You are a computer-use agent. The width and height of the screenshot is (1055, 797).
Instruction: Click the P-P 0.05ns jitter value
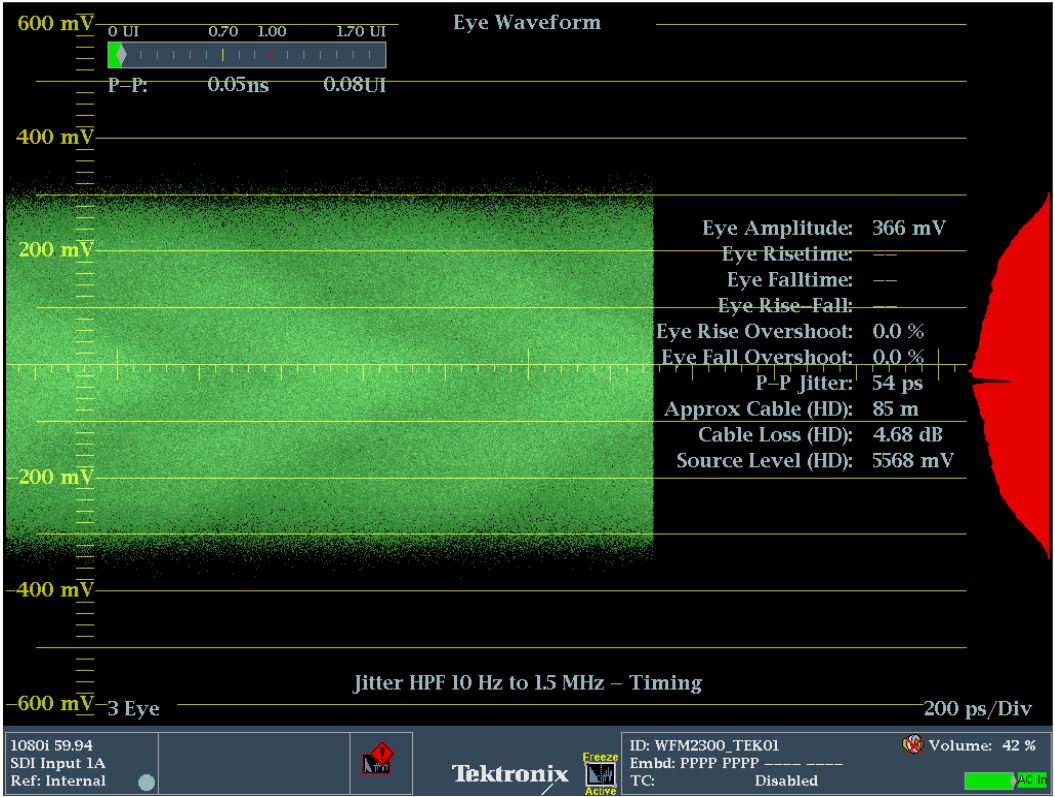point(238,85)
